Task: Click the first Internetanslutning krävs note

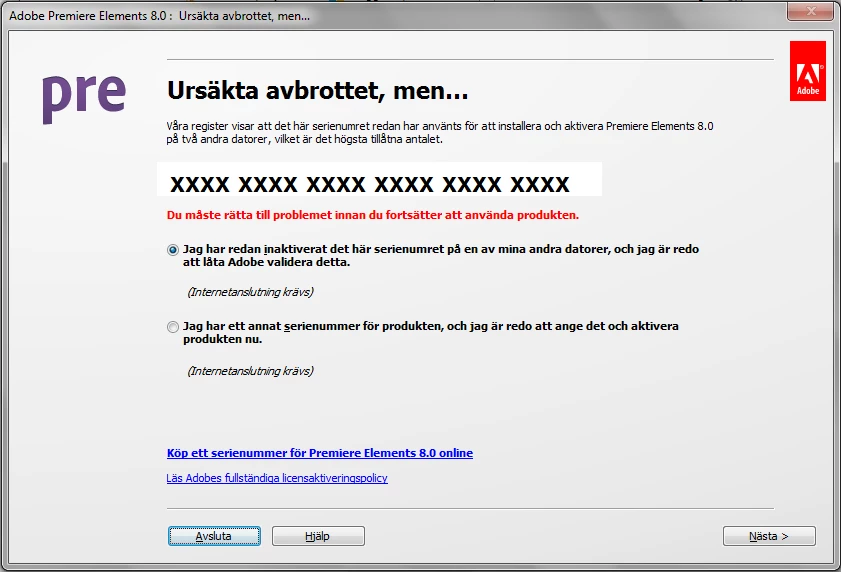Action: click(250, 292)
